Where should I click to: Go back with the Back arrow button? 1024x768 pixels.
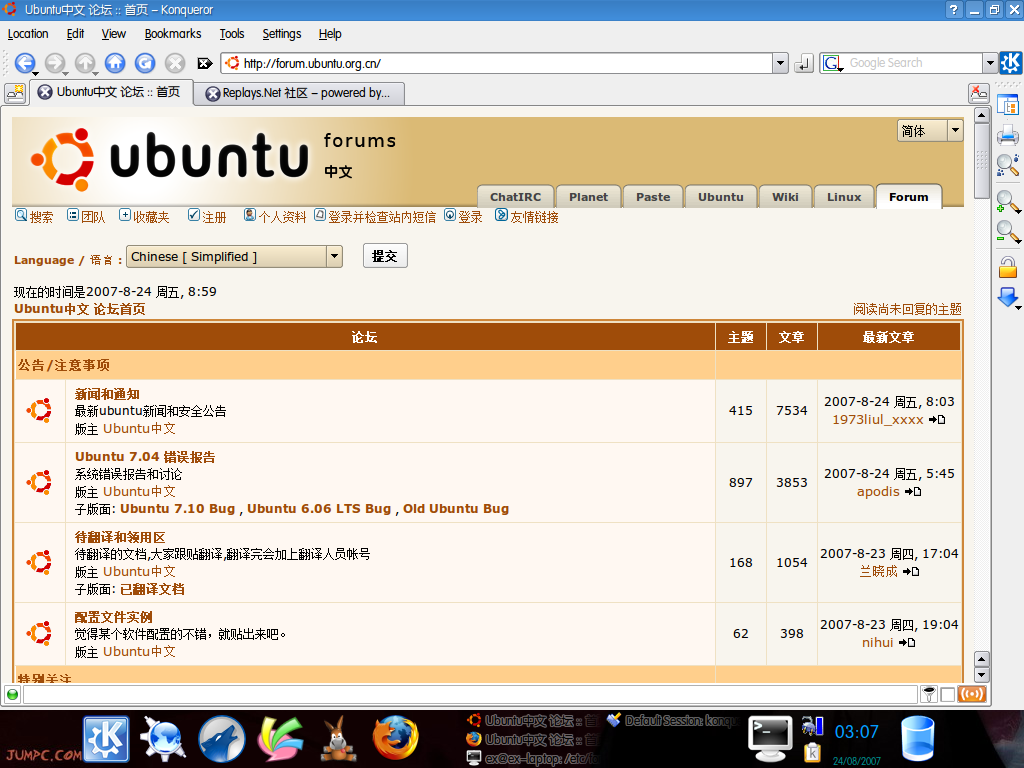click(x=25, y=63)
